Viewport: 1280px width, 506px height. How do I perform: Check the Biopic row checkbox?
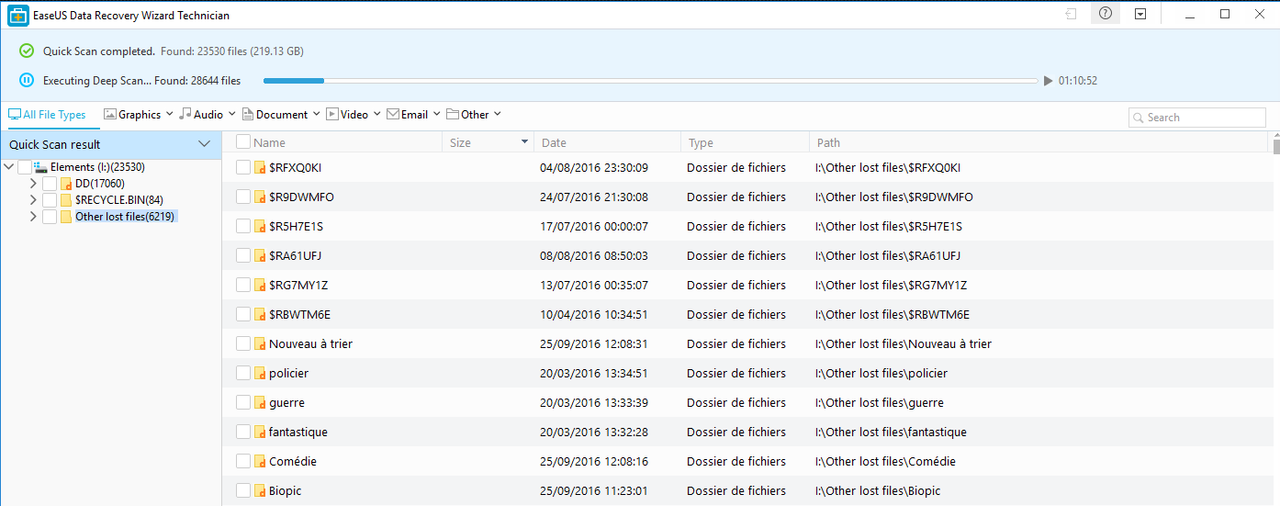click(x=244, y=491)
